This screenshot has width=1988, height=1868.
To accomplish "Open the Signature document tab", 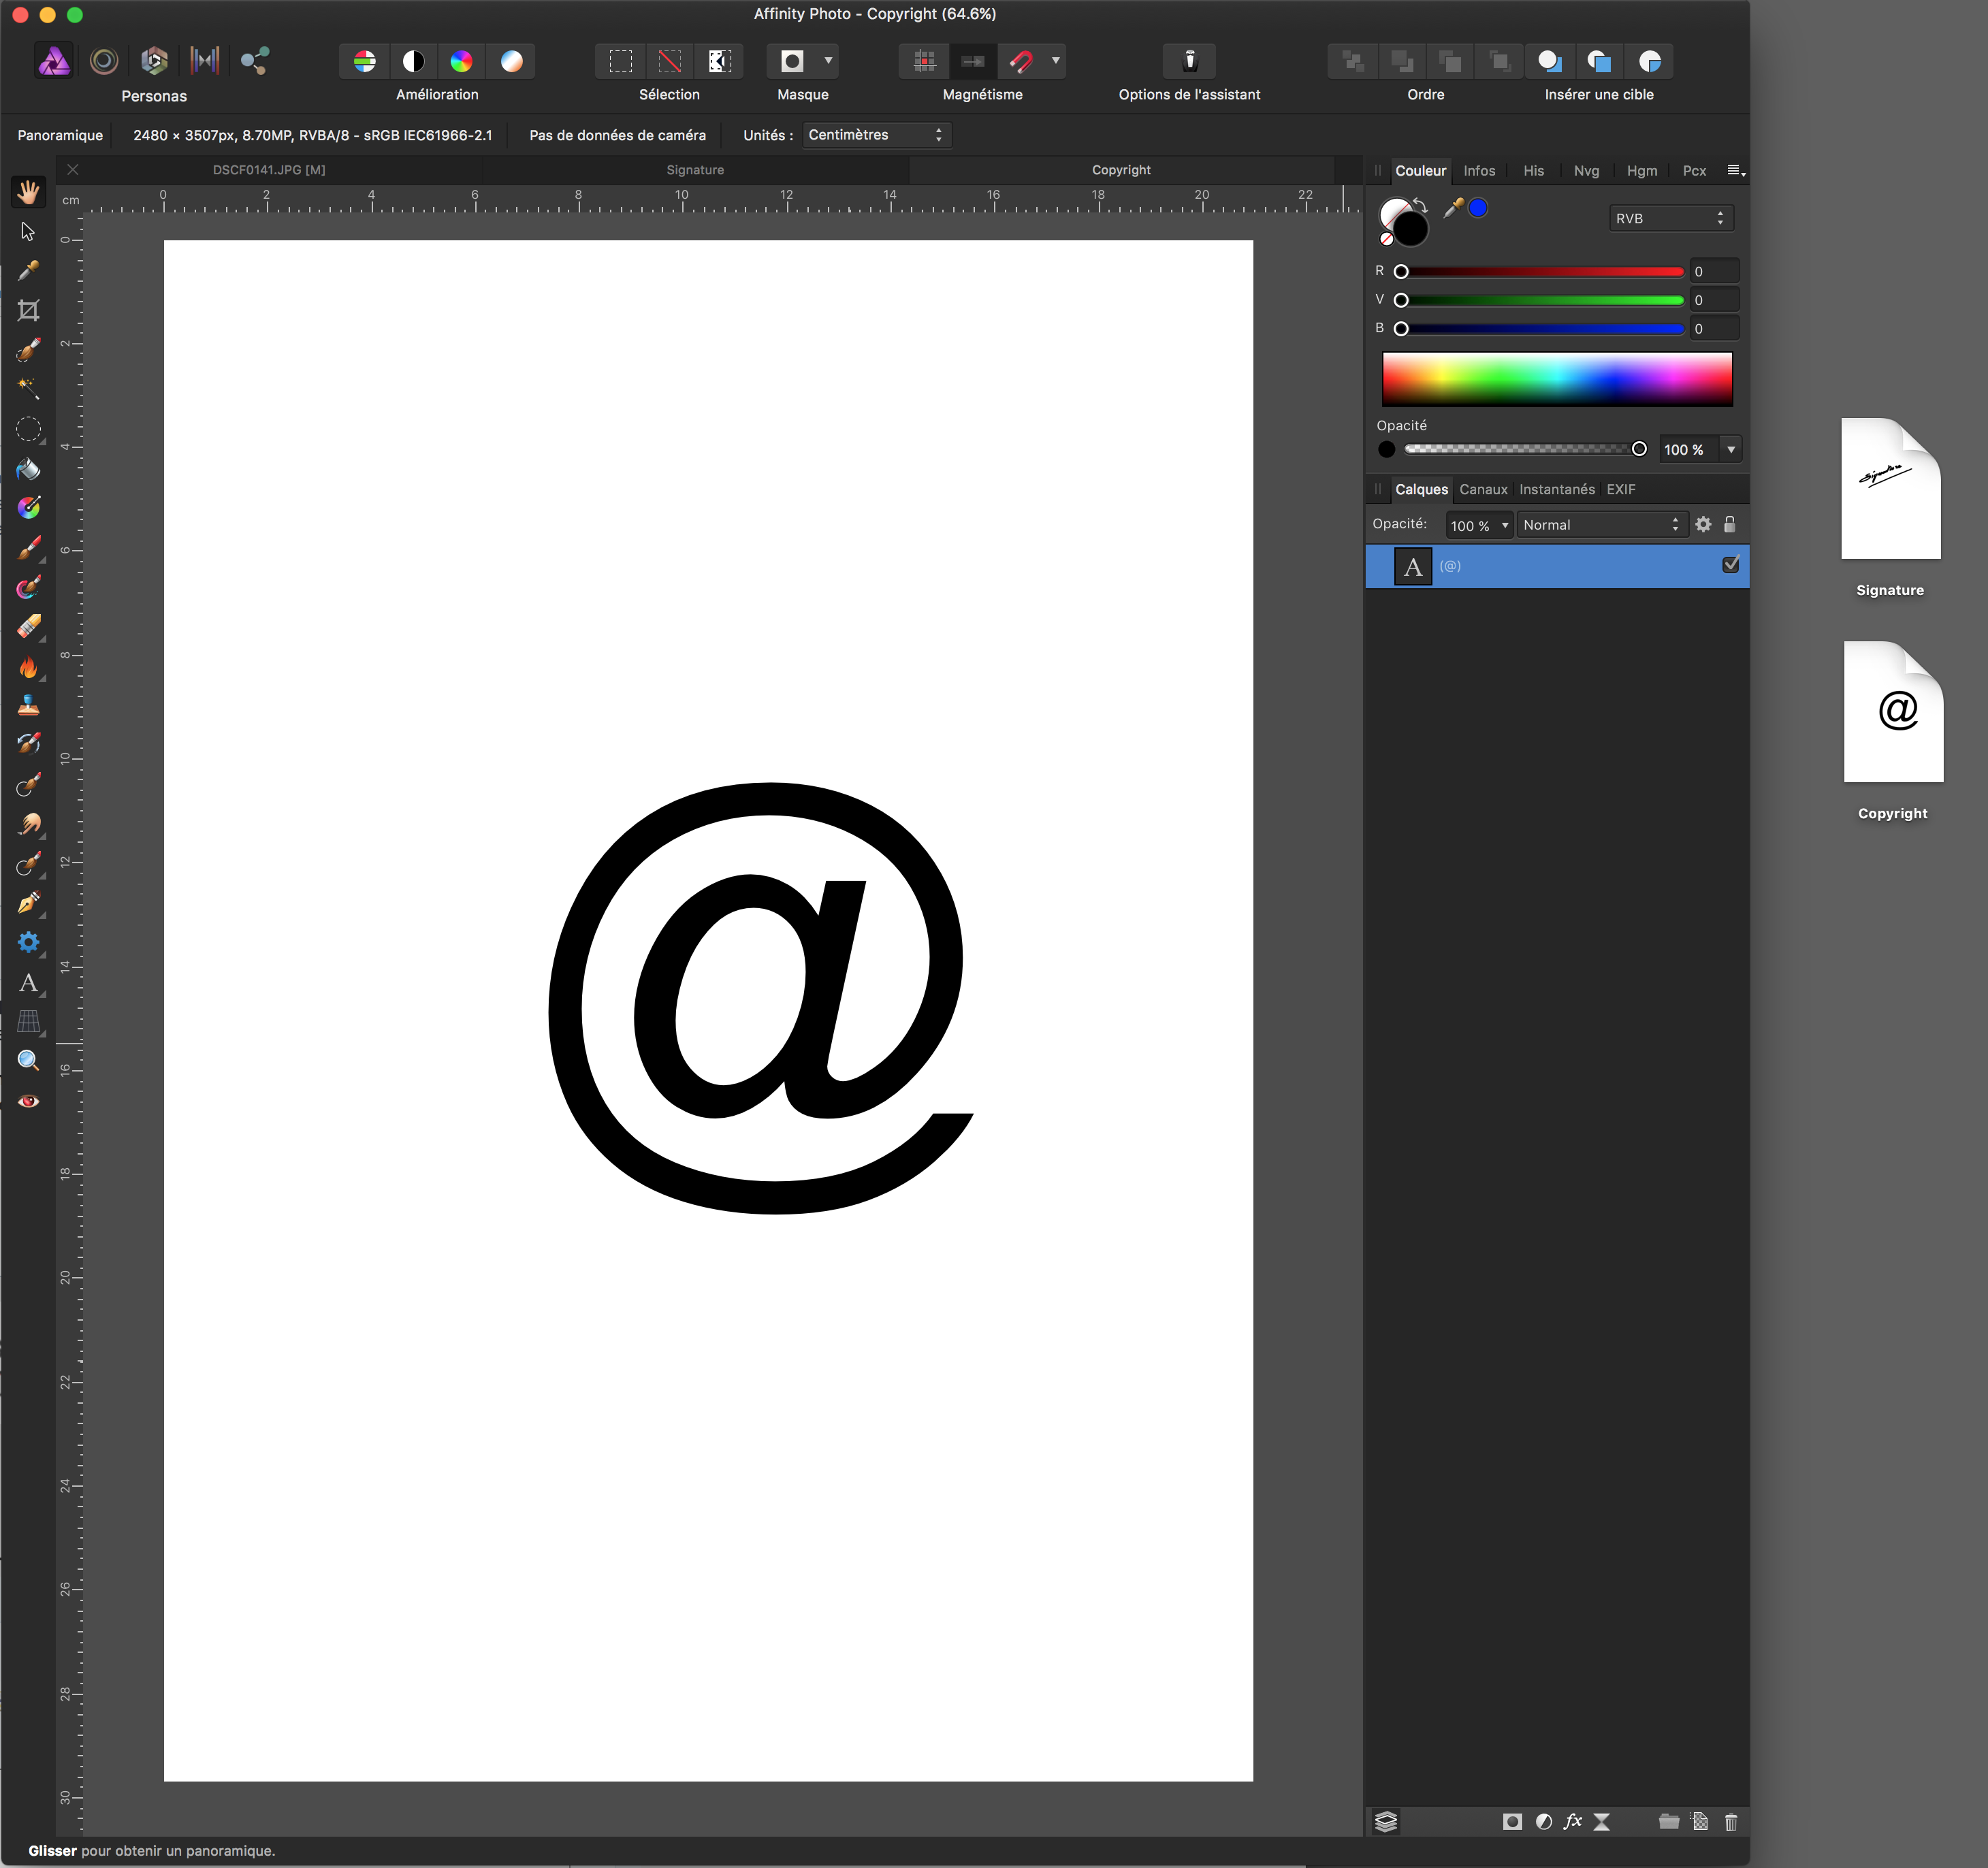I will (x=695, y=170).
